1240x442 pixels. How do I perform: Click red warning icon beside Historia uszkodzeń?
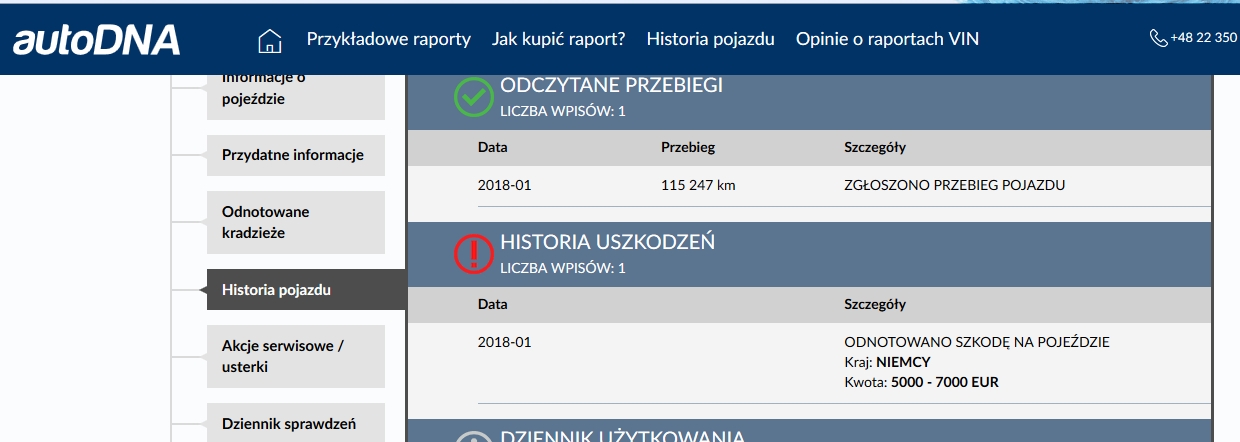point(472,254)
